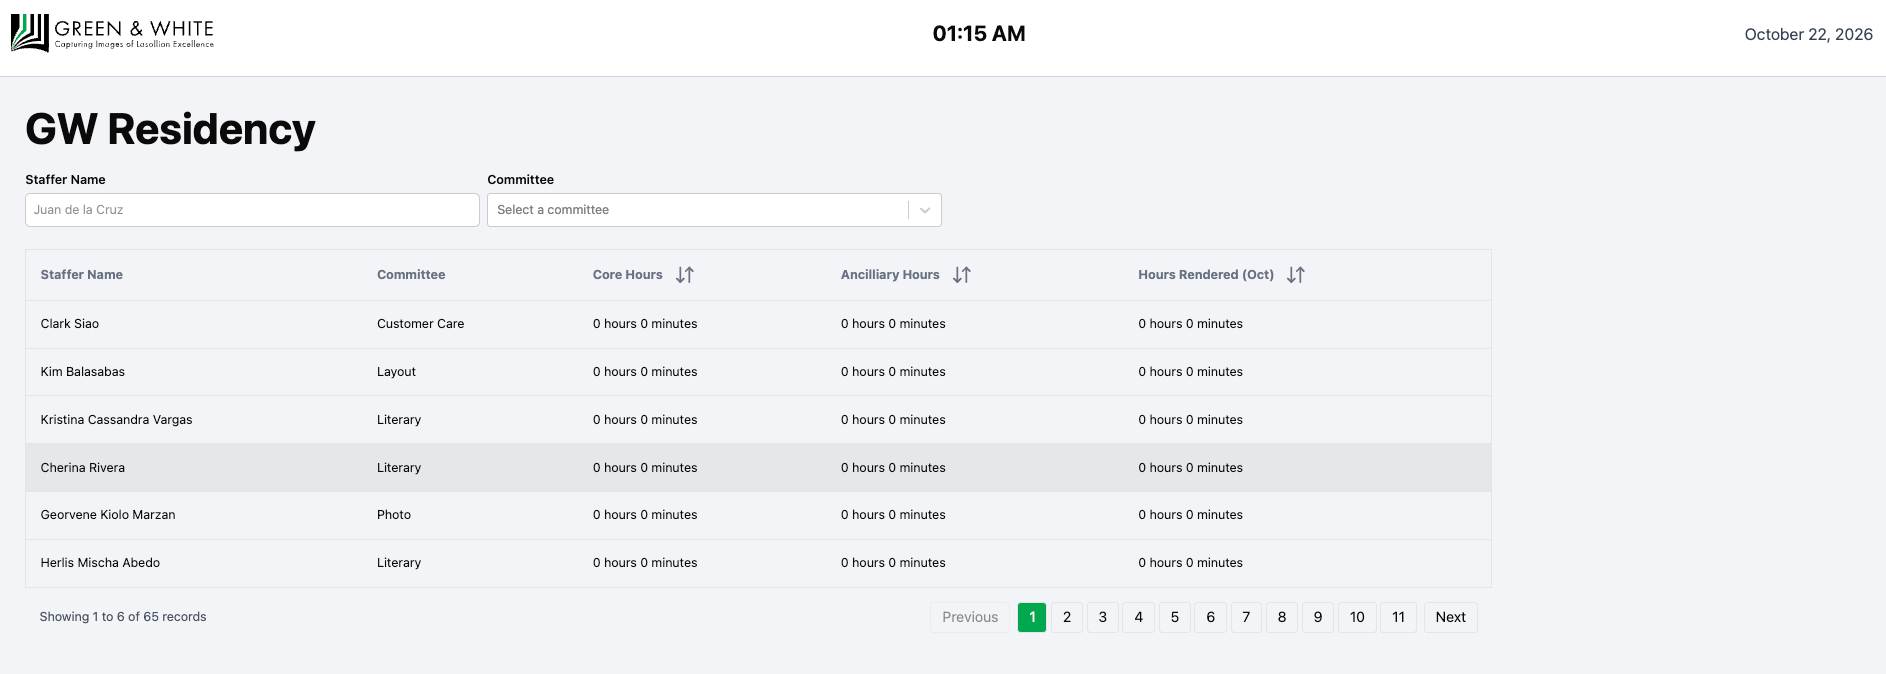Click Layout committee cell
The width and height of the screenshot is (1886, 674).
click(x=396, y=372)
